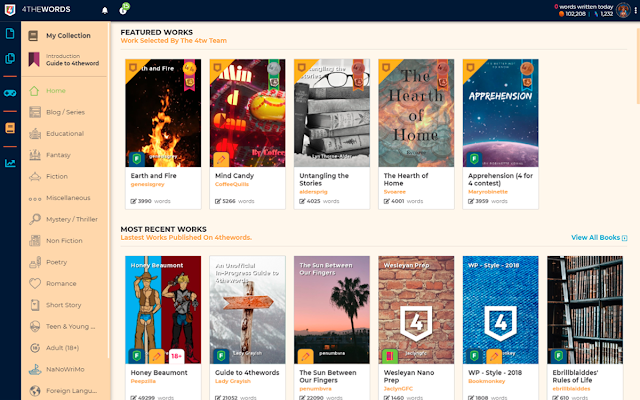Open the Honey Beaumont cover
The image size is (640, 400).
(163, 310)
